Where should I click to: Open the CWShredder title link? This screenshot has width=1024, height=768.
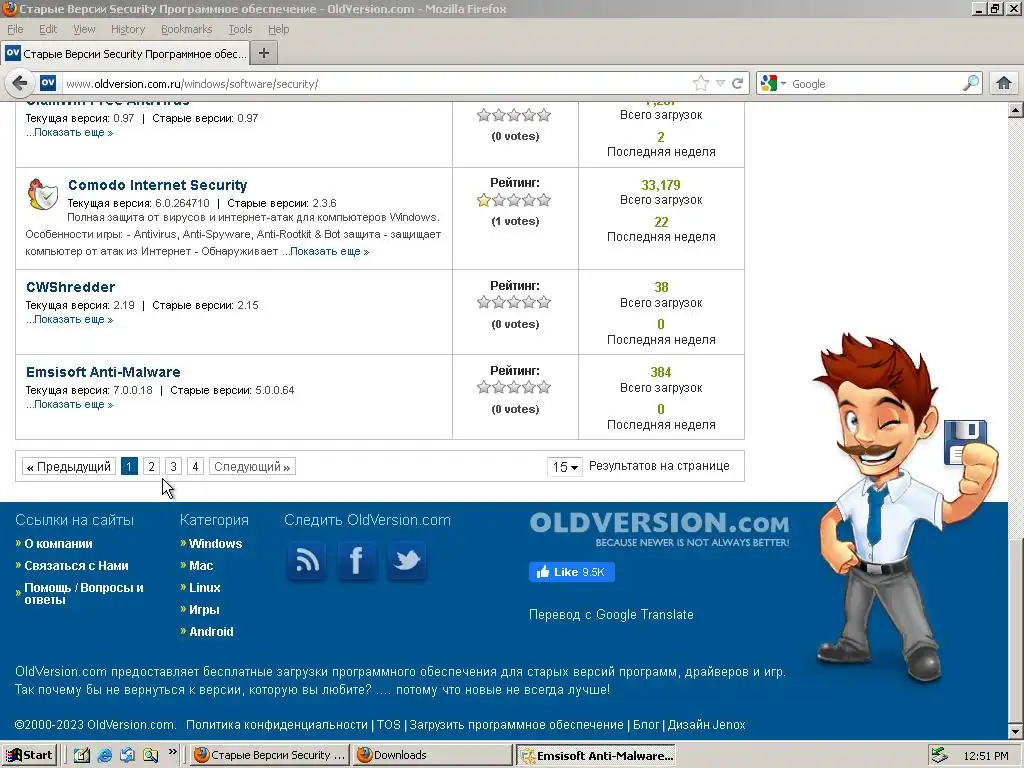tap(71, 287)
